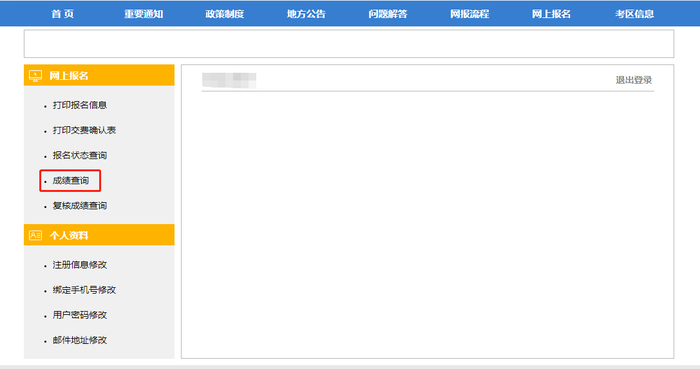The width and height of the screenshot is (700, 369).
Task: Click 退出登录 link
Action: click(x=634, y=80)
